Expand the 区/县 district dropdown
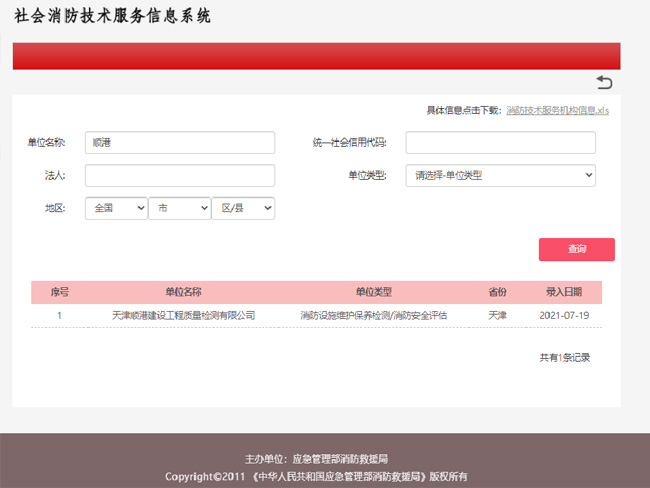Image resolution: width=650 pixels, height=488 pixels. pyautogui.click(x=243, y=208)
